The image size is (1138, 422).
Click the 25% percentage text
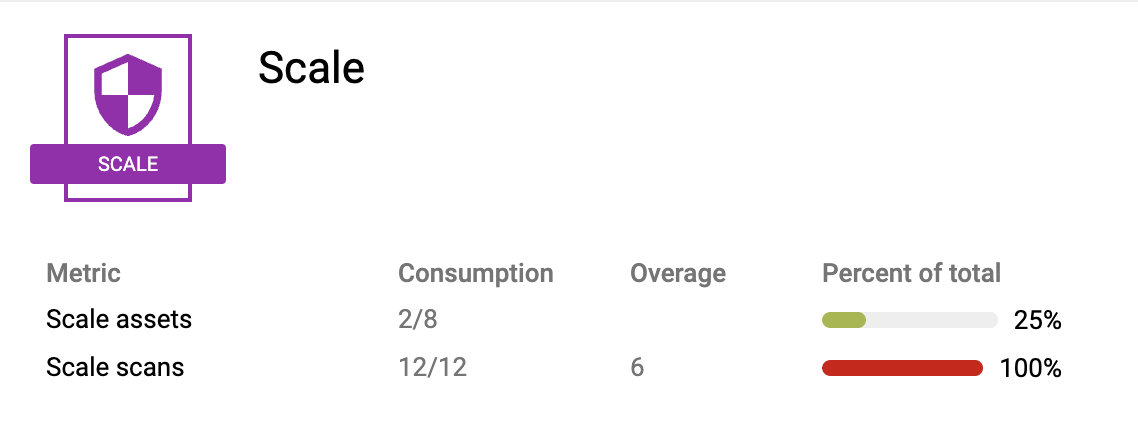coord(1036,321)
